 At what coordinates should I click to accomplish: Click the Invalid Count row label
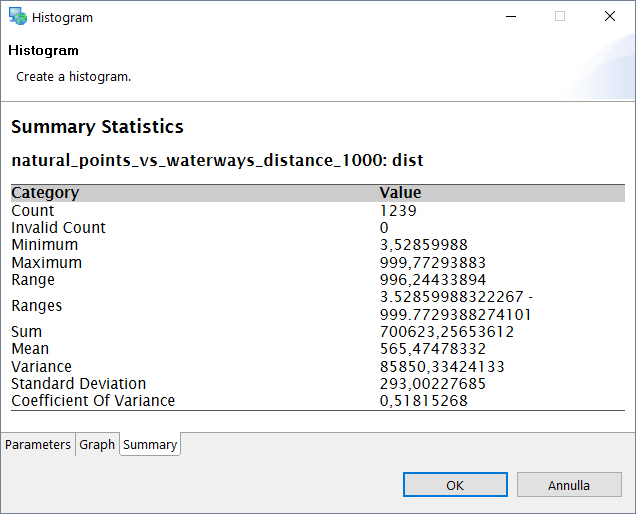[x=58, y=228]
